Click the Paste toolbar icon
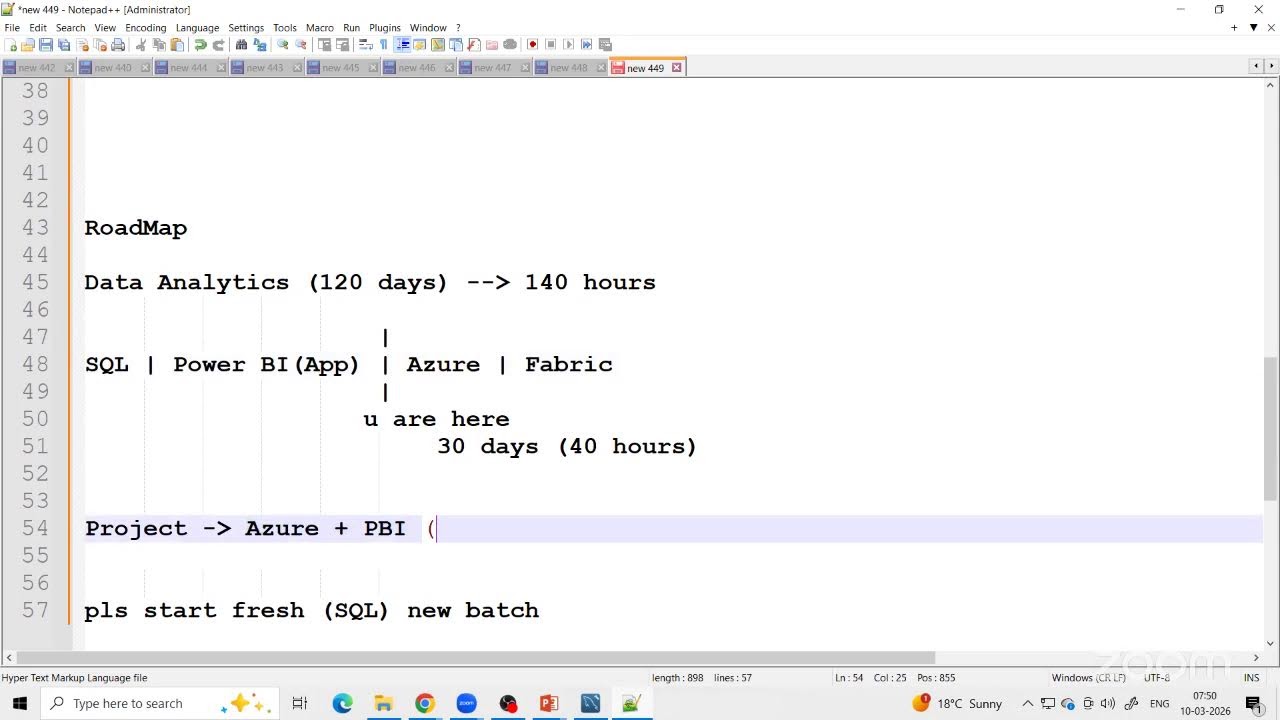 tap(177, 44)
